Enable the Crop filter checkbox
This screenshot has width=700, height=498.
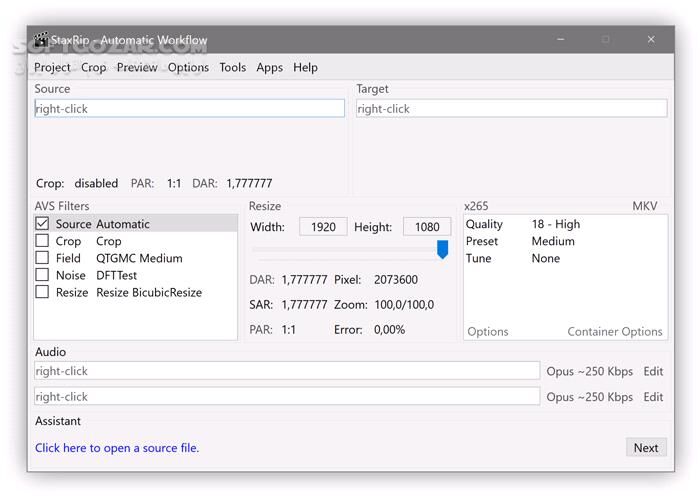click(x=42, y=241)
